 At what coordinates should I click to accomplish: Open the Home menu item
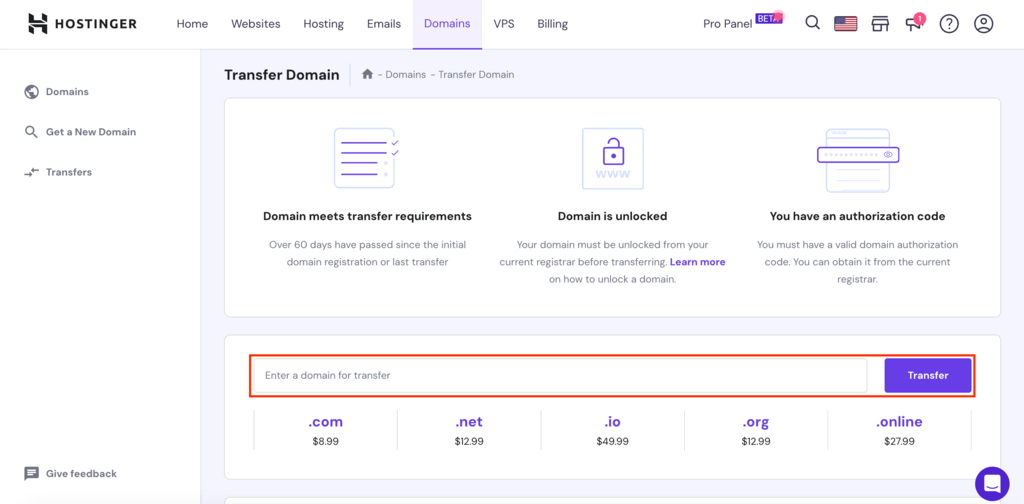(x=192, y=24)
